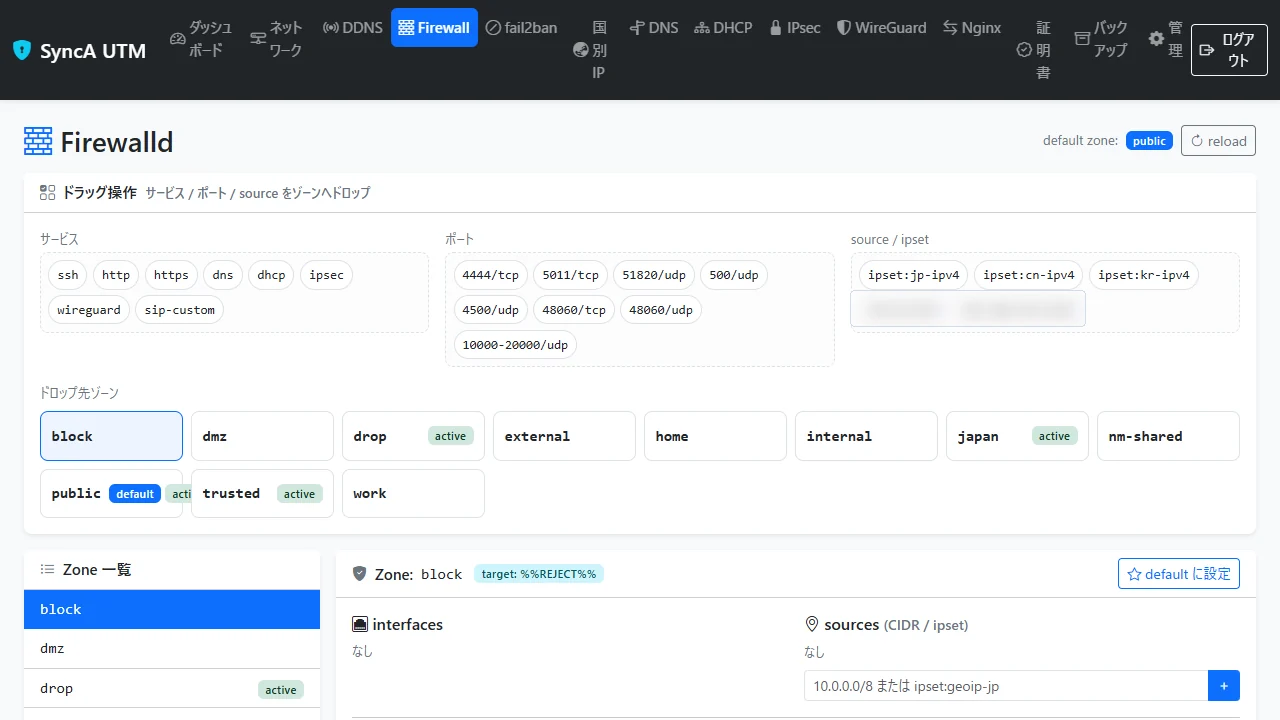Select the 4500/udp port chip
Image resolution: width=1280 pixels, height=720 pixels.
click(x=490, y=310)
